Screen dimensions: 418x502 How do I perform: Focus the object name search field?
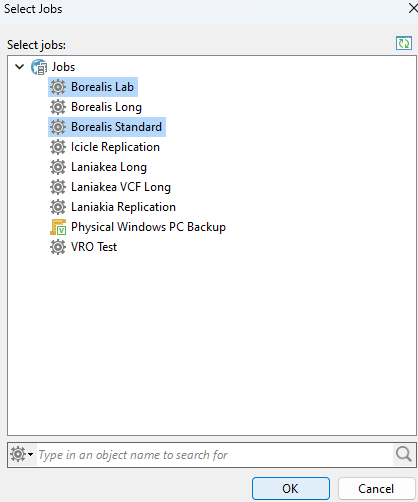tap(215, 455)
